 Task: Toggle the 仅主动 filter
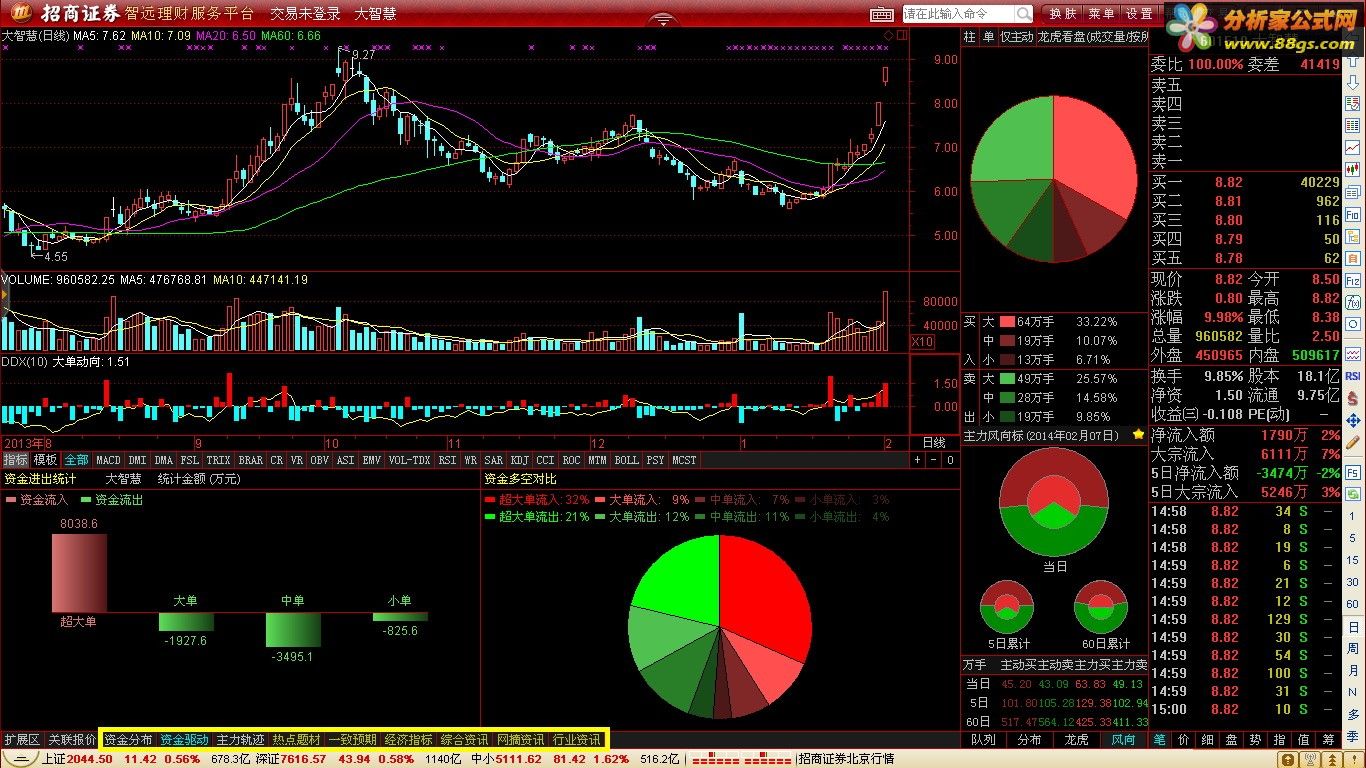pos(1016,37)
